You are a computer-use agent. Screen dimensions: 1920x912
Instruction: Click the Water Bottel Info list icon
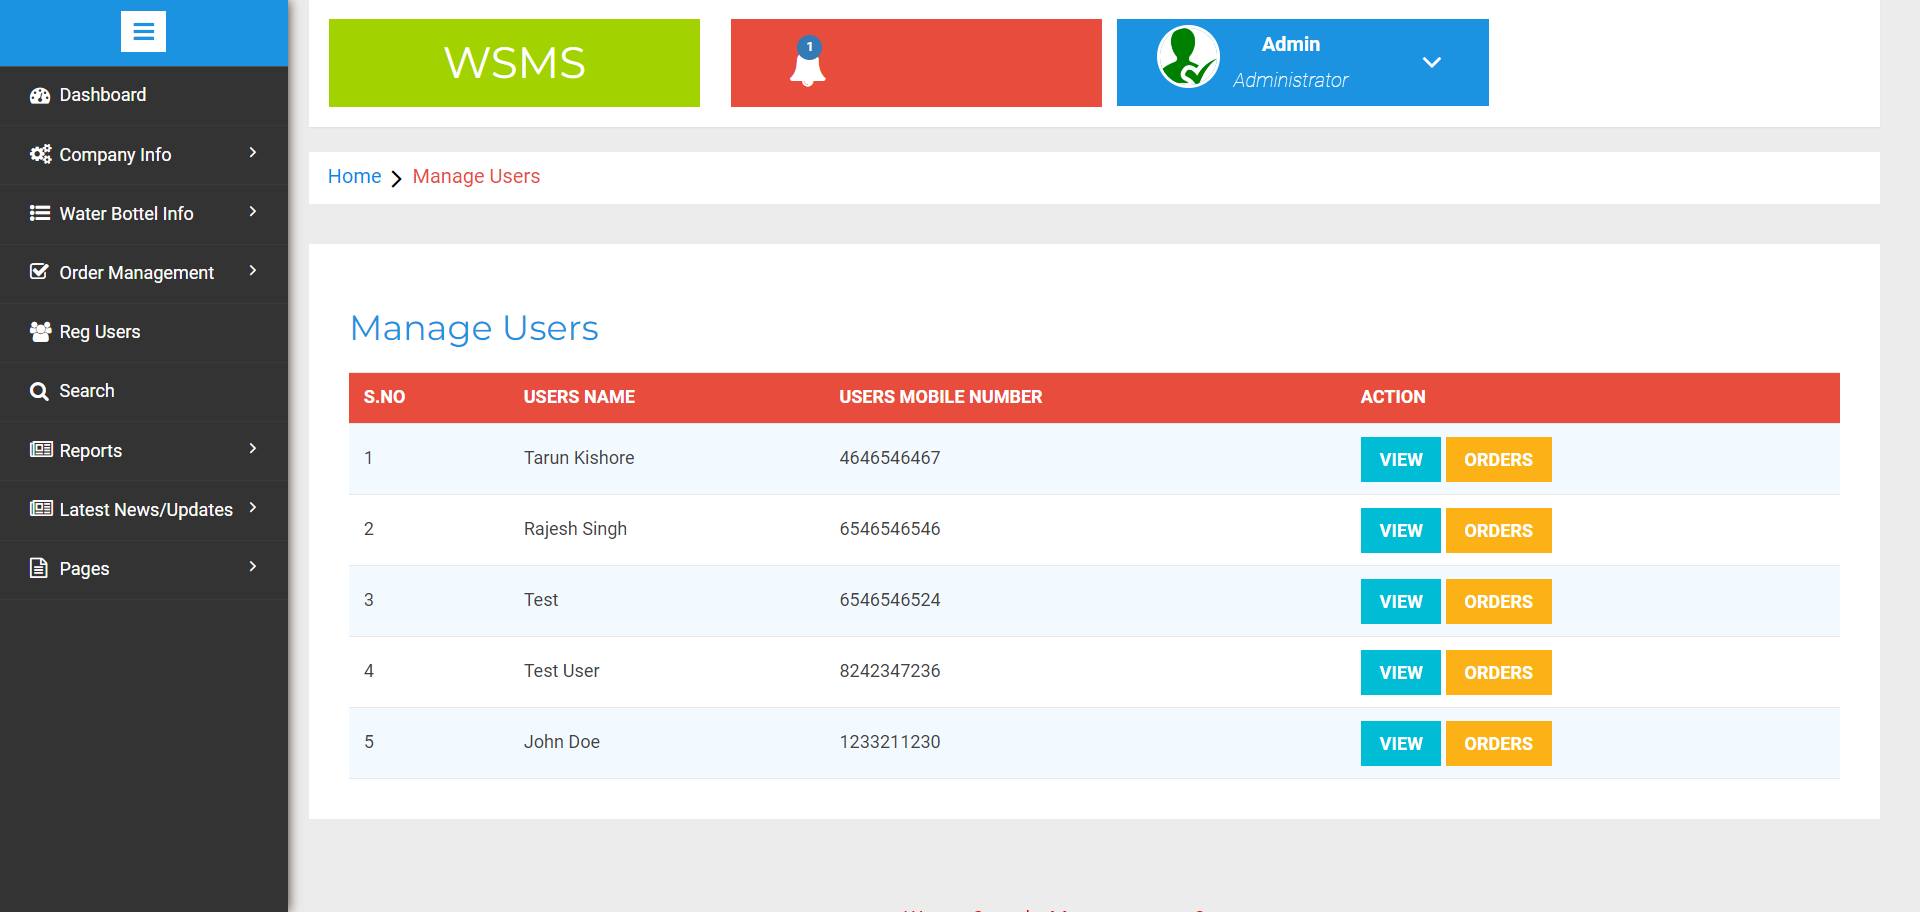pos(40,213)
